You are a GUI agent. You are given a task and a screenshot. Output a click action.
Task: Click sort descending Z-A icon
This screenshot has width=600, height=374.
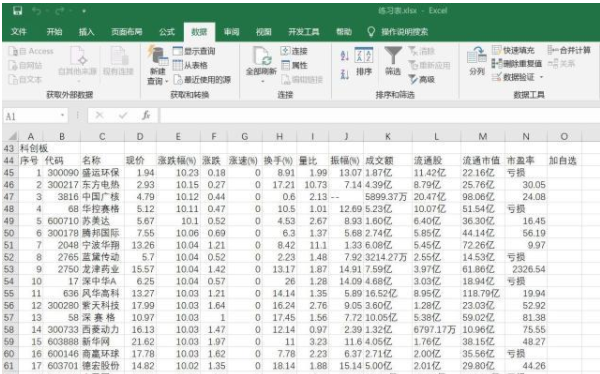(344, 74)
